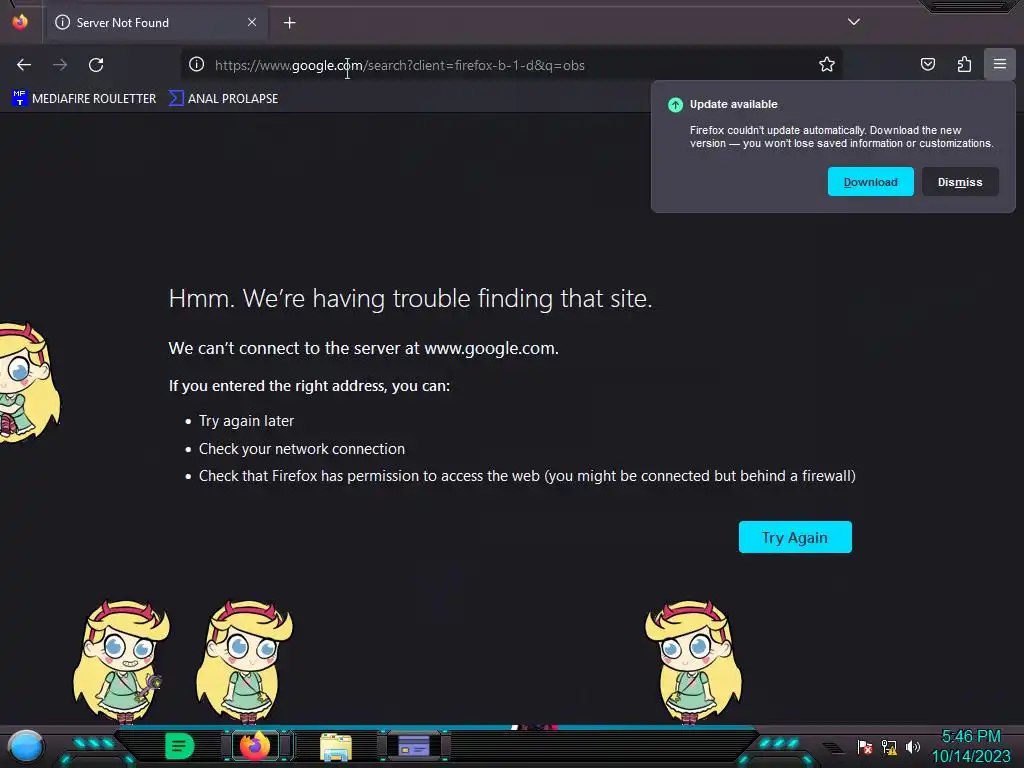Screen dimensions: 1024x768
Task: Select the Server Not Found tab
Action: point(157,23)
